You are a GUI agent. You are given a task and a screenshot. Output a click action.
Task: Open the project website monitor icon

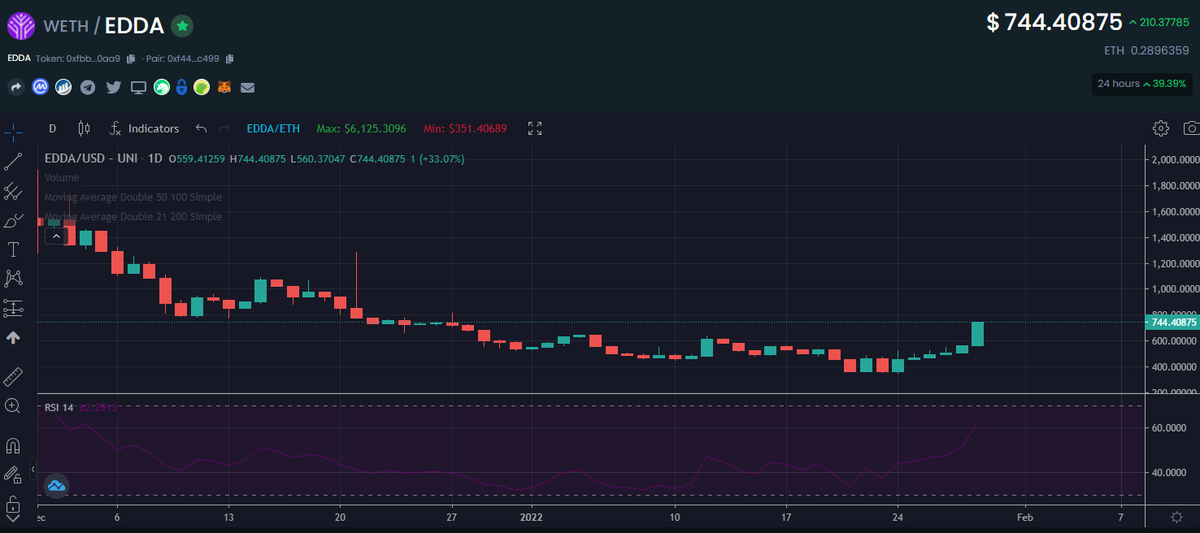138,88
